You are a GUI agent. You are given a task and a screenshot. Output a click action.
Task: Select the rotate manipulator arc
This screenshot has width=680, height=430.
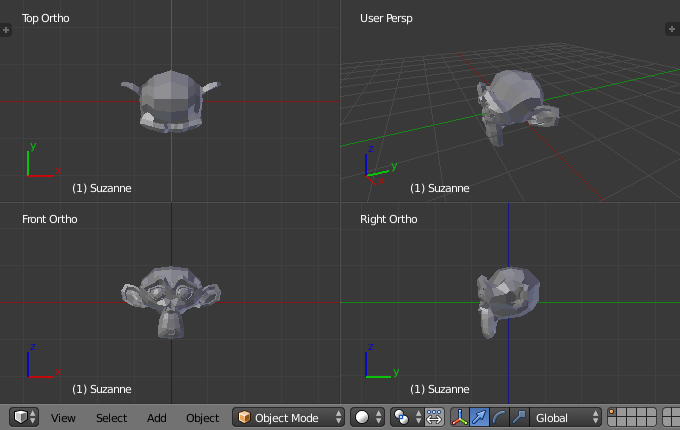[x=500, y=417]
